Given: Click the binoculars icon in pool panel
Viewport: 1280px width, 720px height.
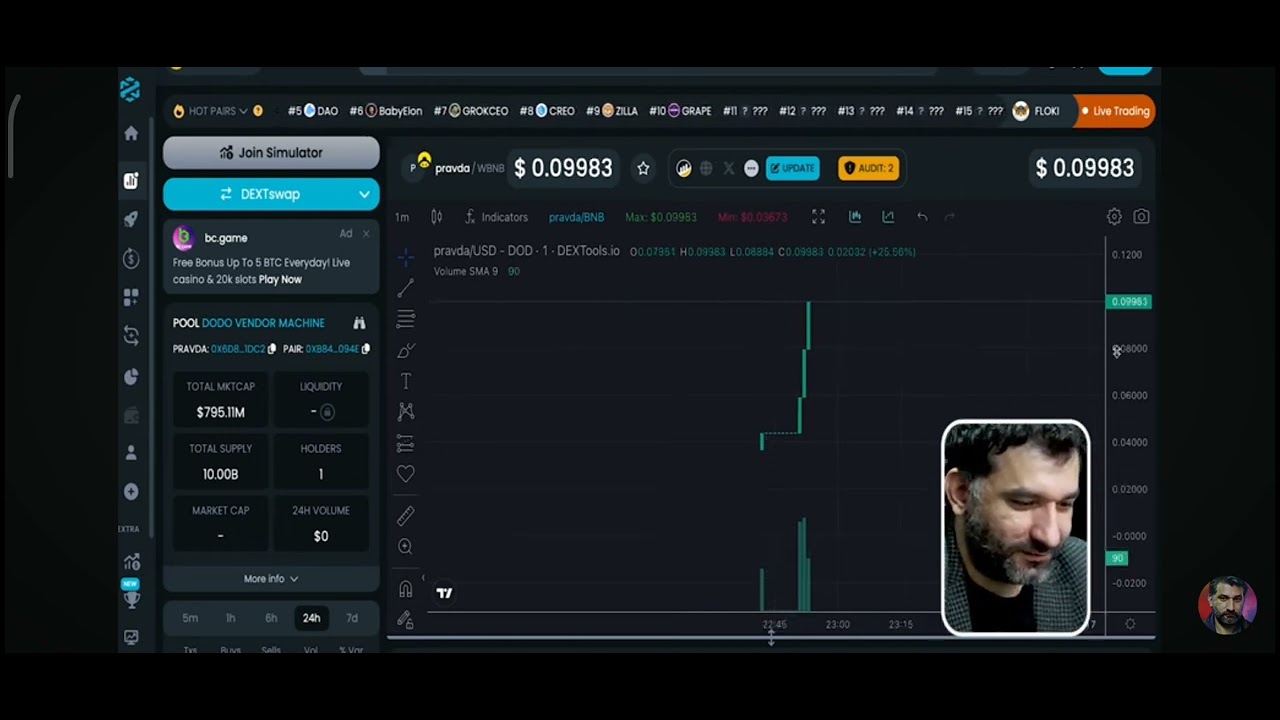Looking at the screenshot, I should click(359, 323).
